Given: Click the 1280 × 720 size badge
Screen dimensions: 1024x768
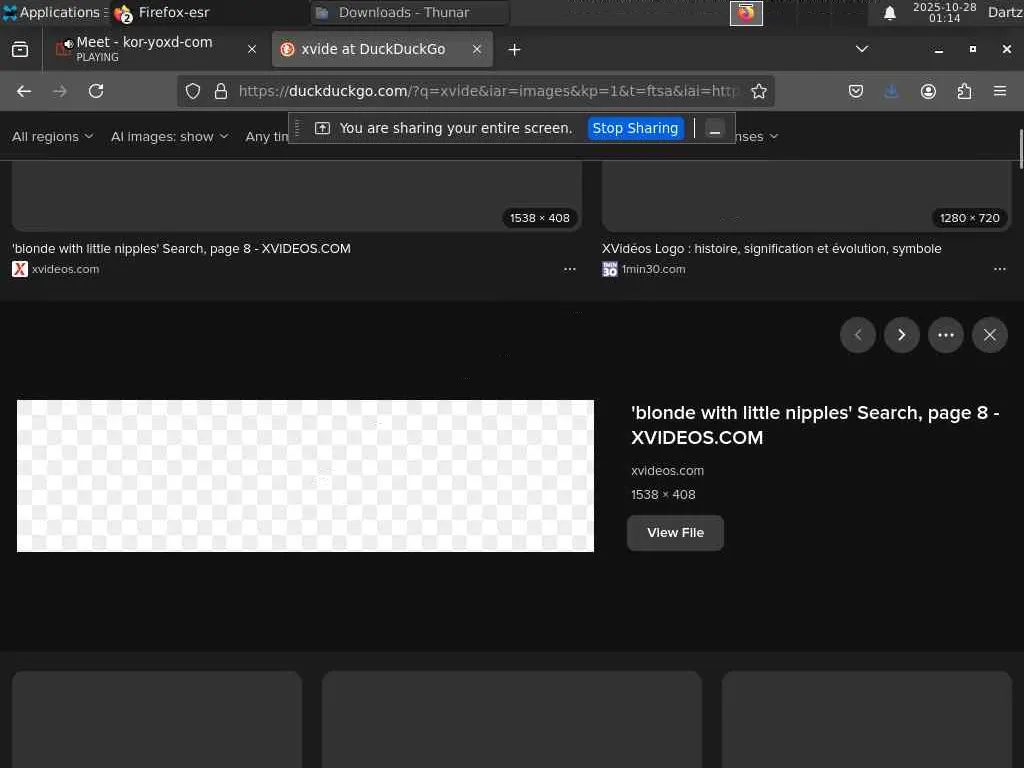Looking at the screenshot, I should tap(969, 218).
